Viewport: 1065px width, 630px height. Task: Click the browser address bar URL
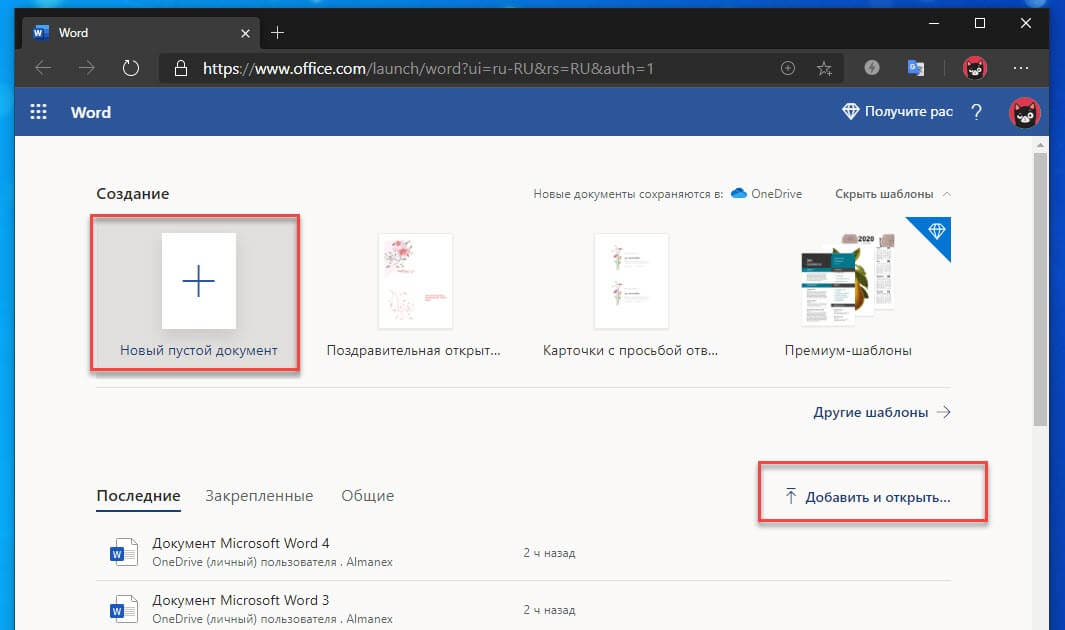coord(430,68)
